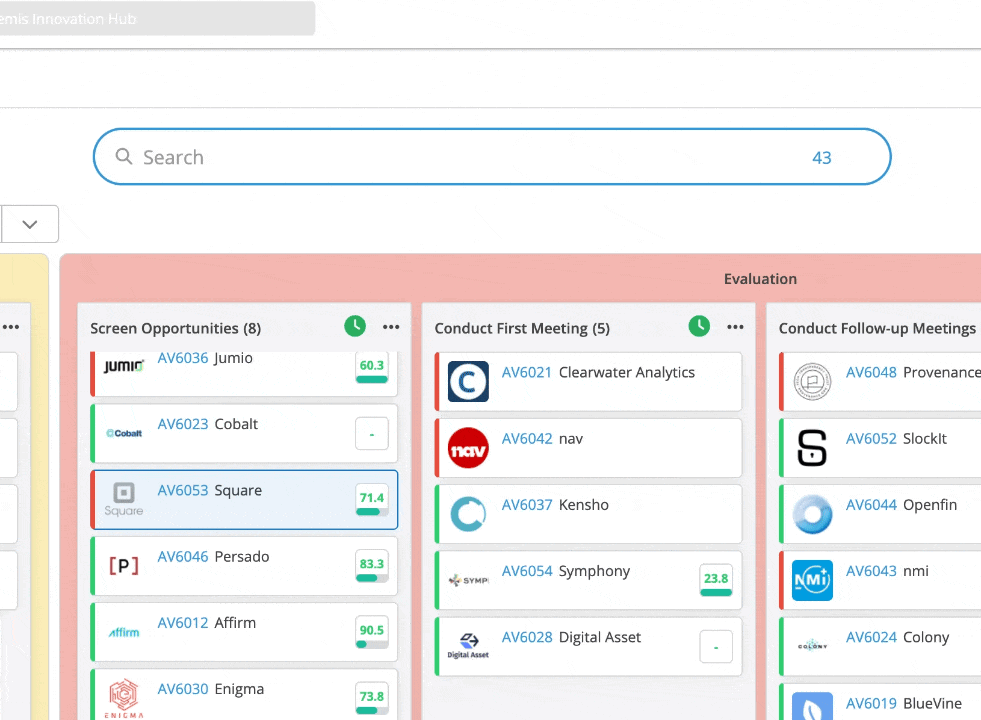
Task: Click the Affirm logo icon
Action: pos(124,632)
